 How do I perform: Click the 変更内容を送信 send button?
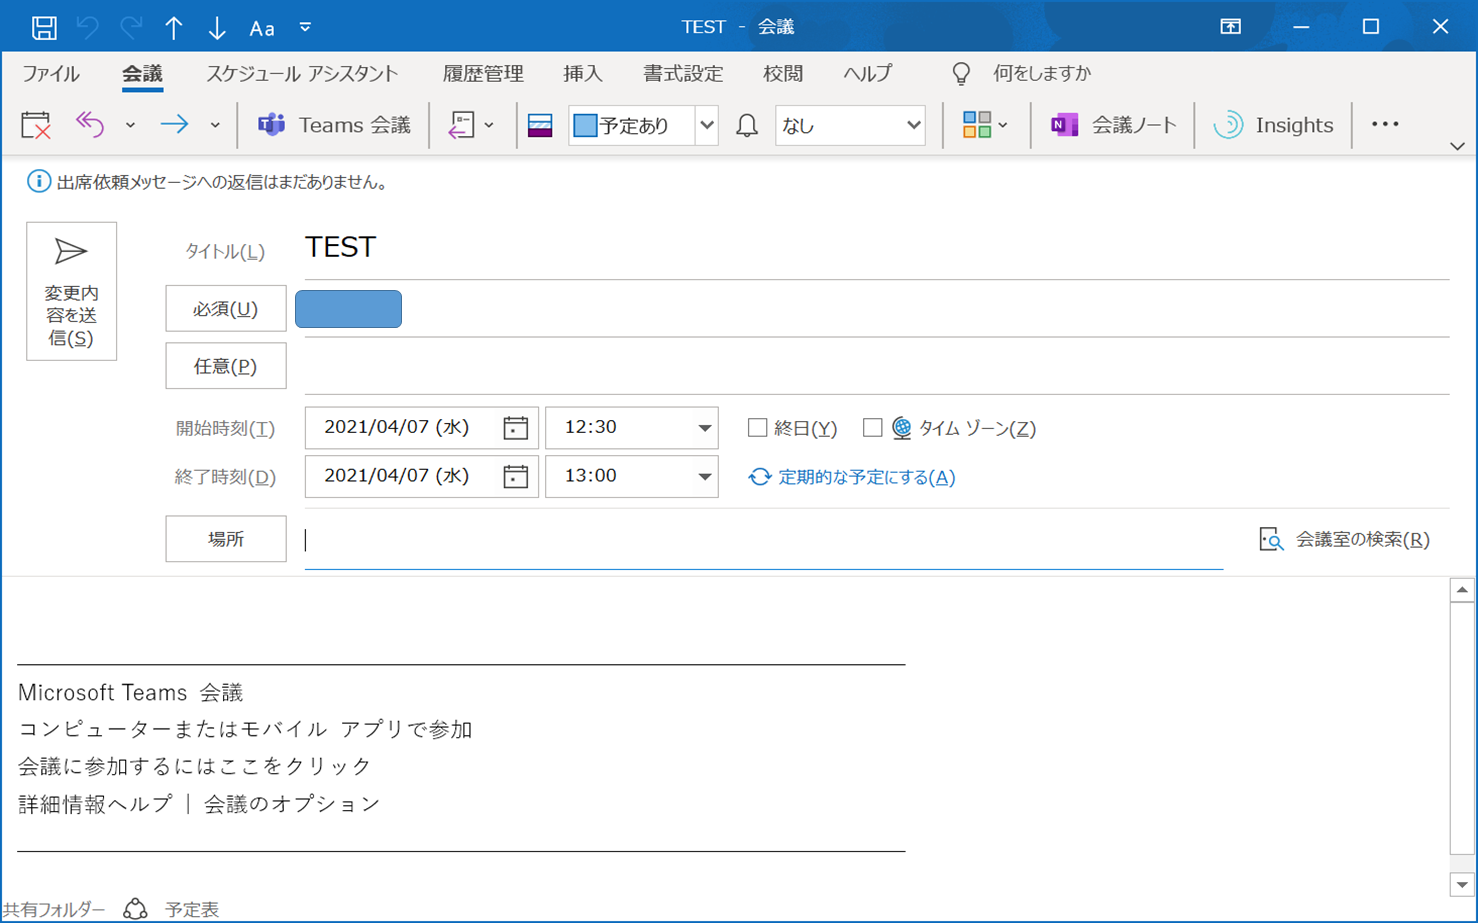[x=71, y=291]
